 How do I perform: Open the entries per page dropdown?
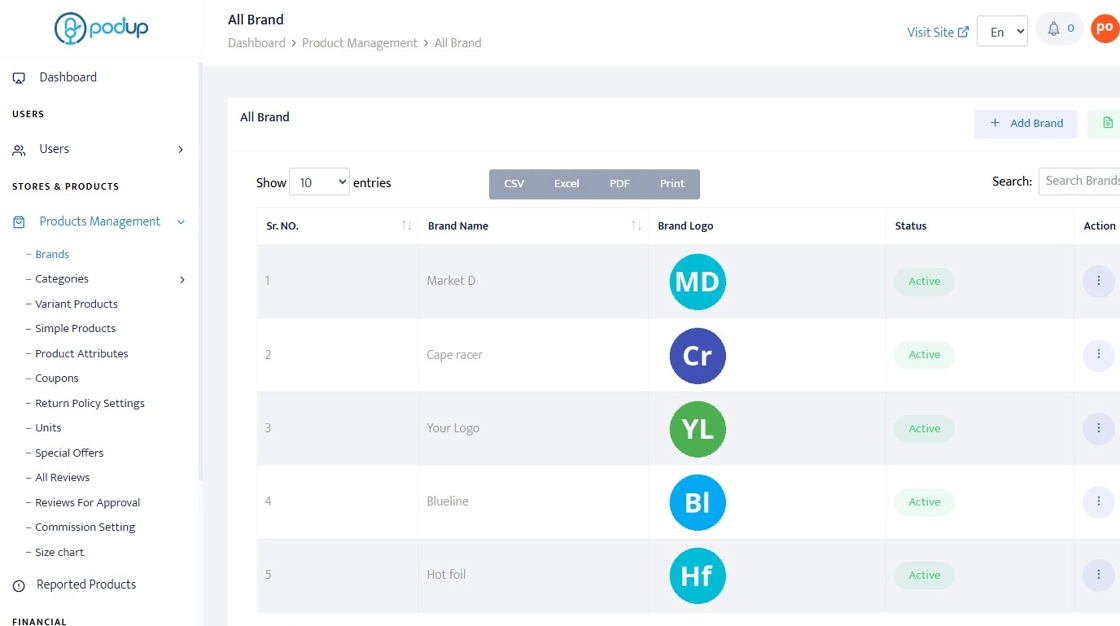(319, 182)
